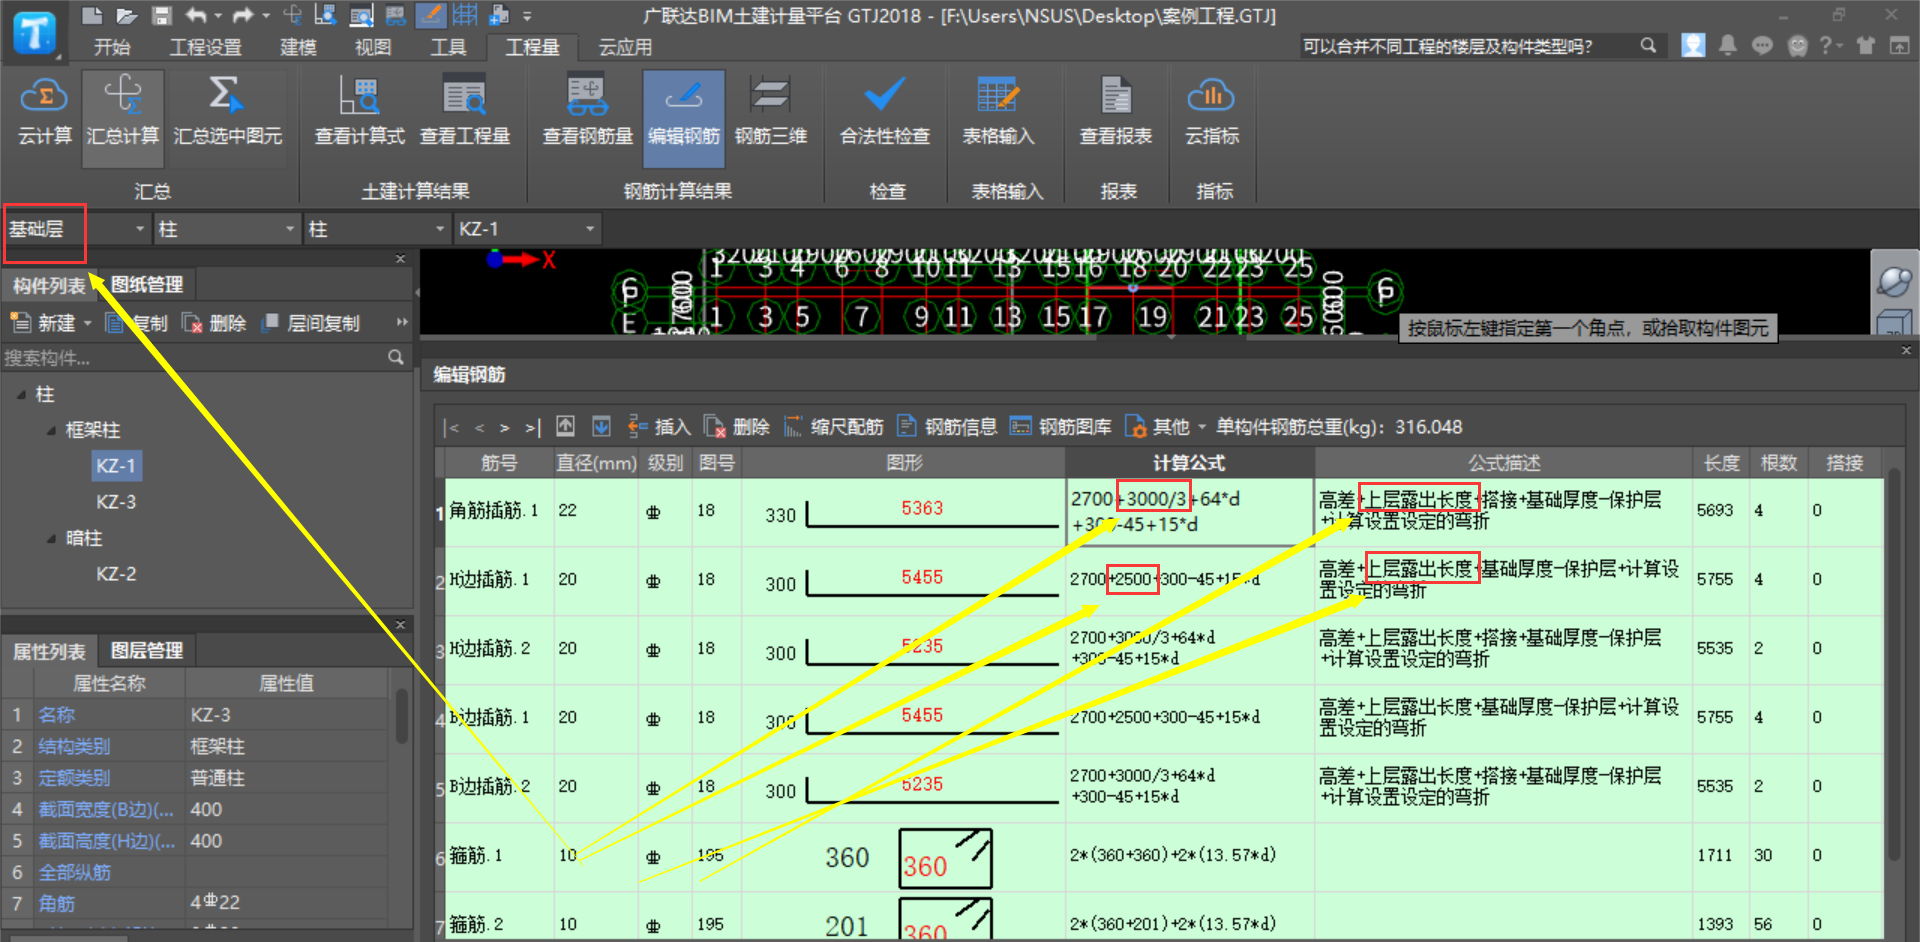Click the 3D view sphere icon on right
The image size is (1920, 942).
[1894, 281]
